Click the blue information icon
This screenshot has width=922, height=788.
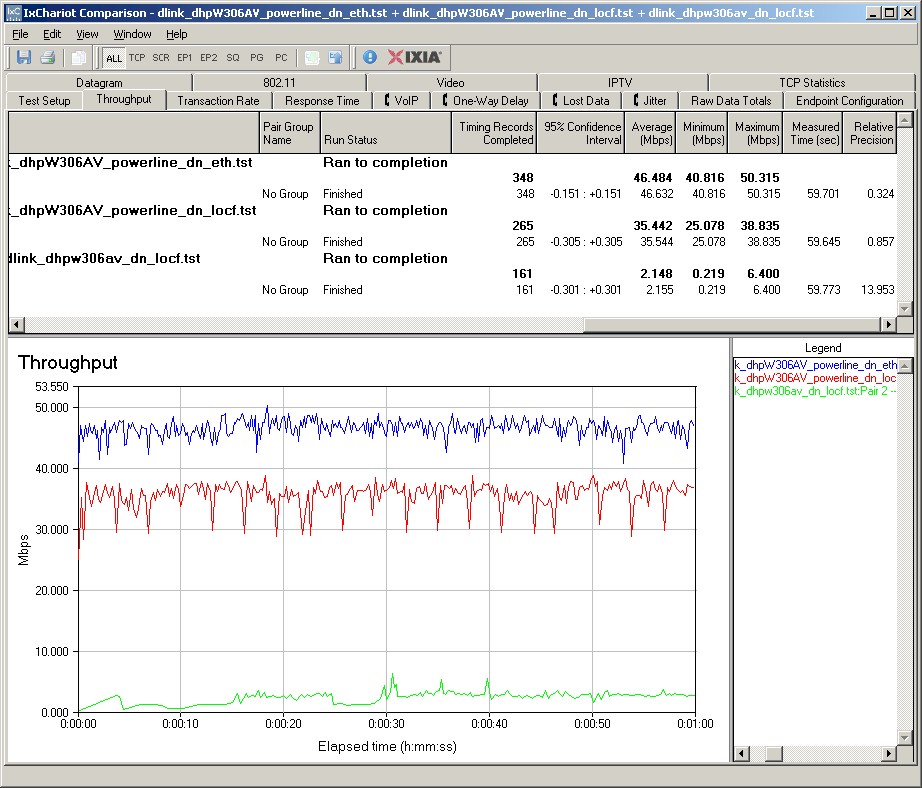(x=370, y=58)
